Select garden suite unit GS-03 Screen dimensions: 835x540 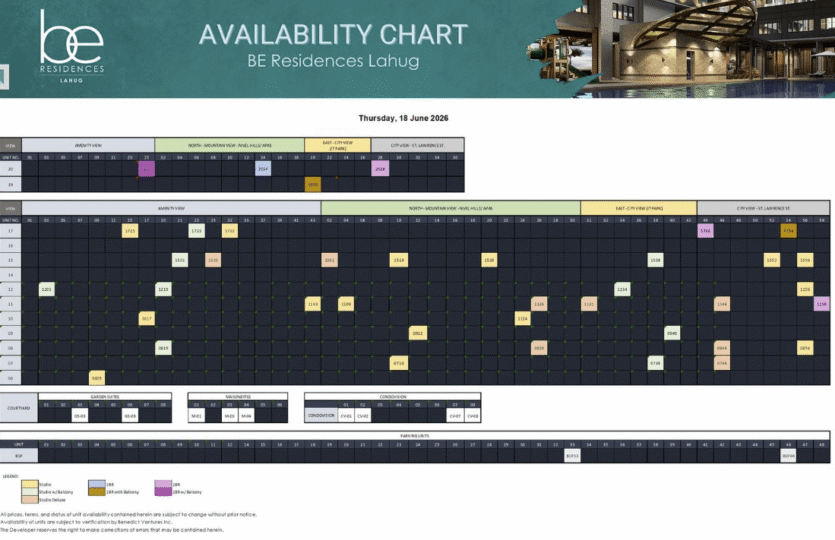click(80, 415)
